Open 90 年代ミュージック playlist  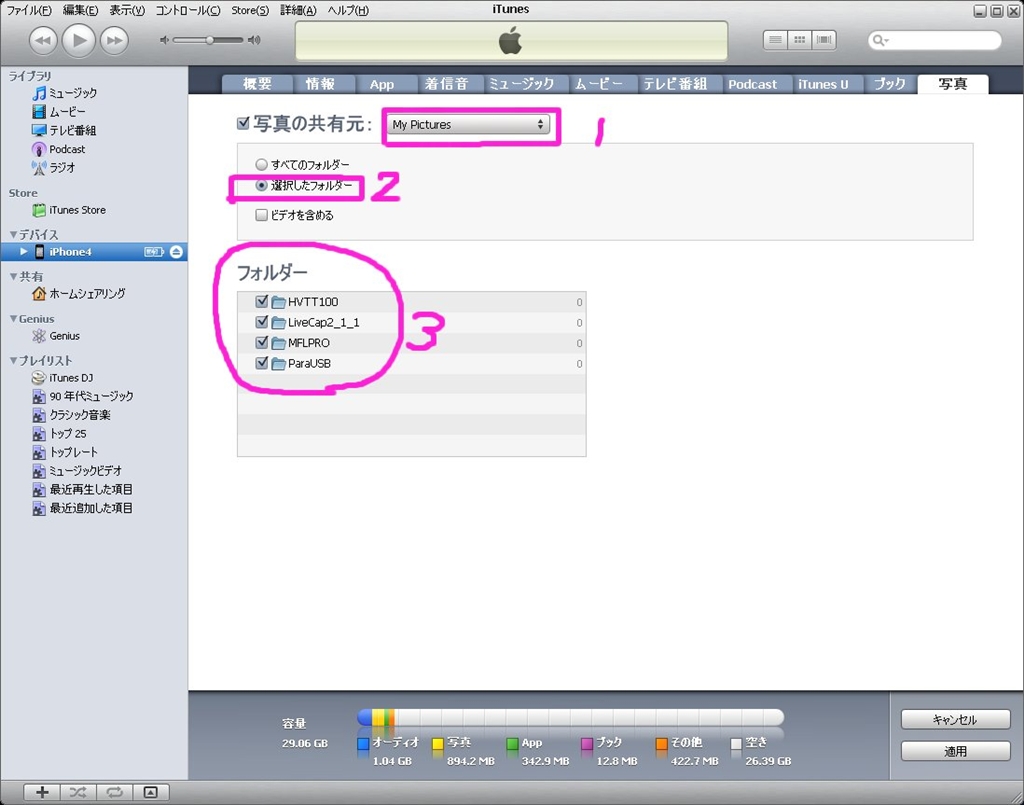tap(83, 396)
